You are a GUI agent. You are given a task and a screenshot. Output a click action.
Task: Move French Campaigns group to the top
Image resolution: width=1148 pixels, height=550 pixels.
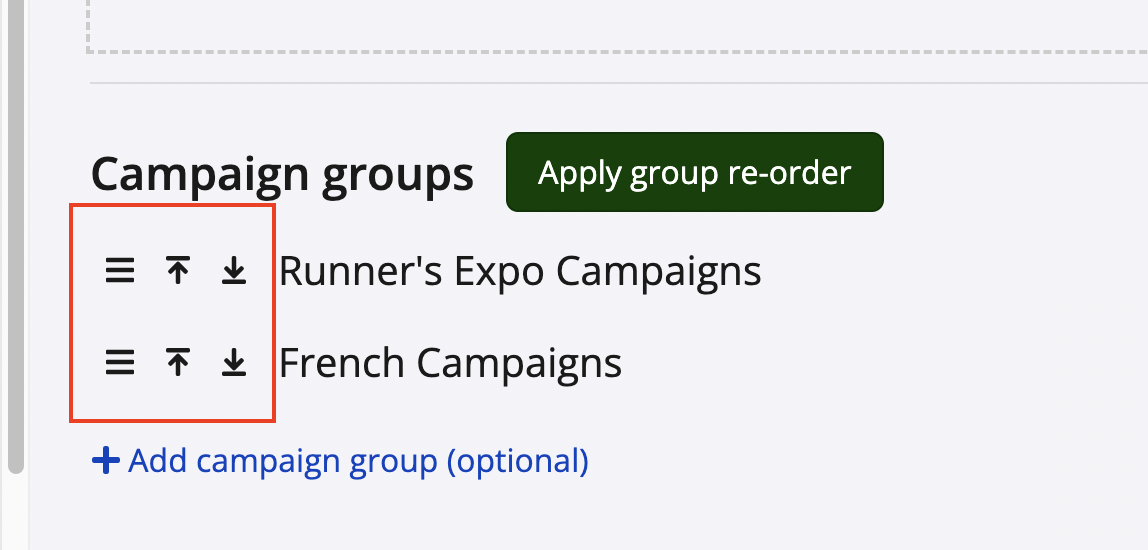(178, 363)
